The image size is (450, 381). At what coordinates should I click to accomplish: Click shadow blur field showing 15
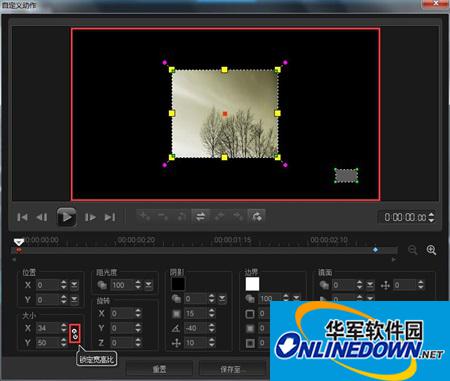196,314
